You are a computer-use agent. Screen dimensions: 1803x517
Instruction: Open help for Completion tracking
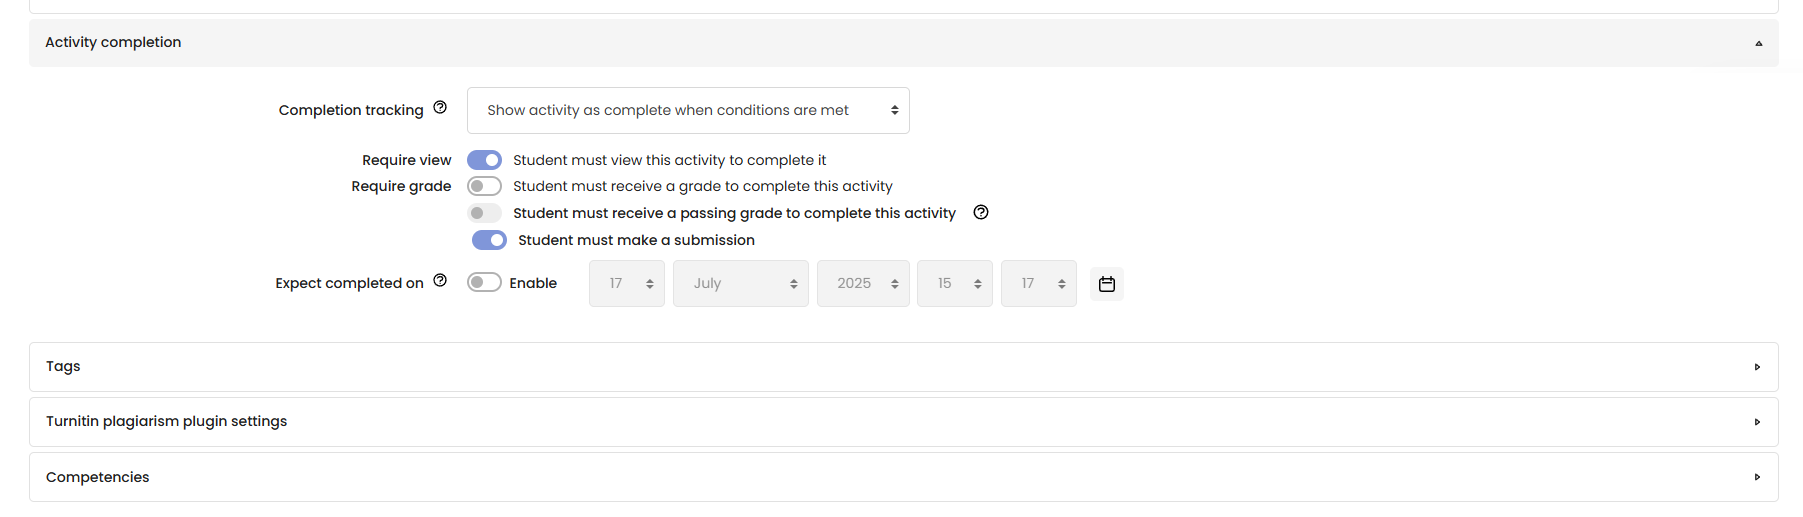click(440, 108)
